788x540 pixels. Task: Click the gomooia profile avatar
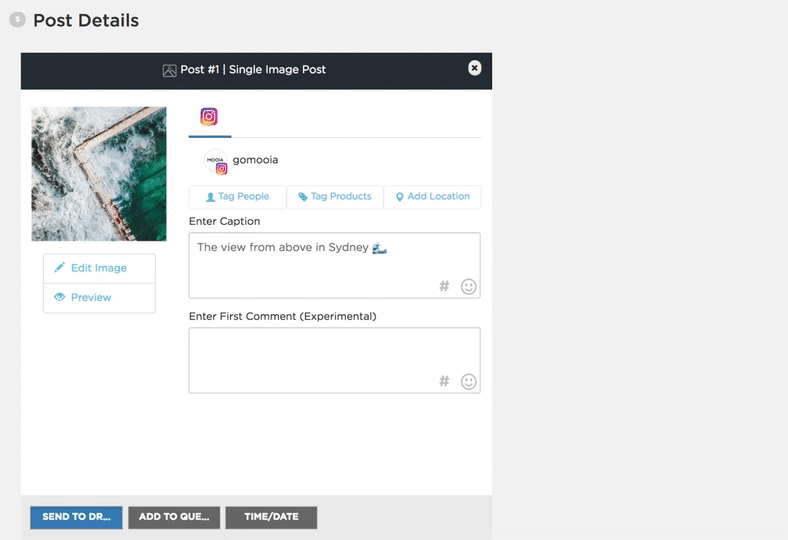[216, 162]
